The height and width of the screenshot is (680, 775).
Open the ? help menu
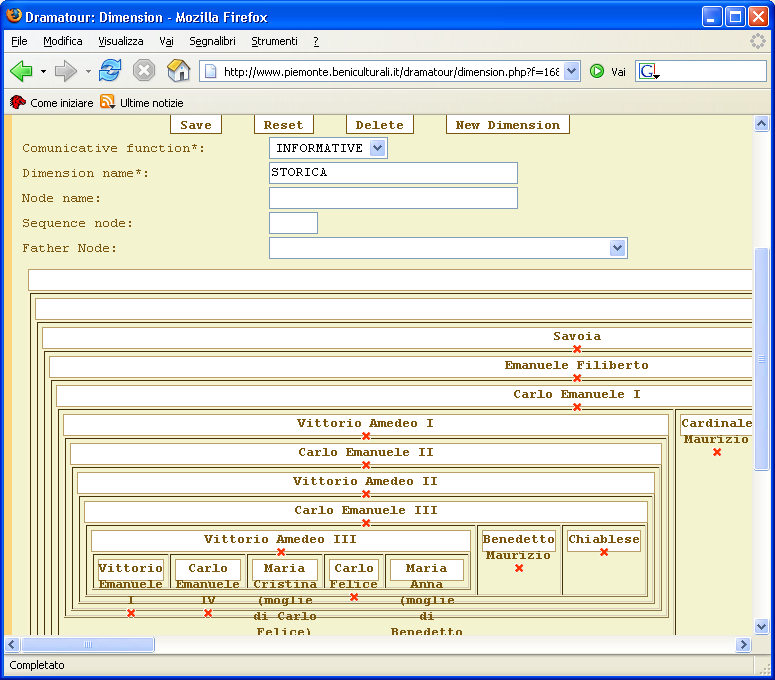[x=316, y=42]
